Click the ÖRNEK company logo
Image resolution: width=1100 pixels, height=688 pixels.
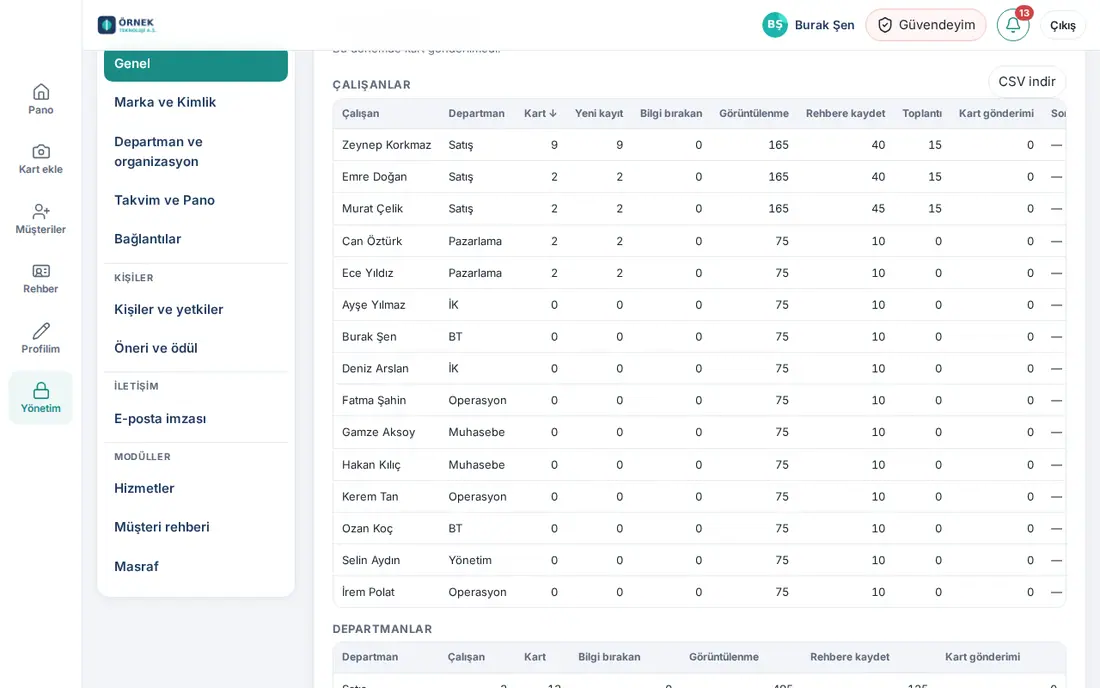[x=127, y=25]
